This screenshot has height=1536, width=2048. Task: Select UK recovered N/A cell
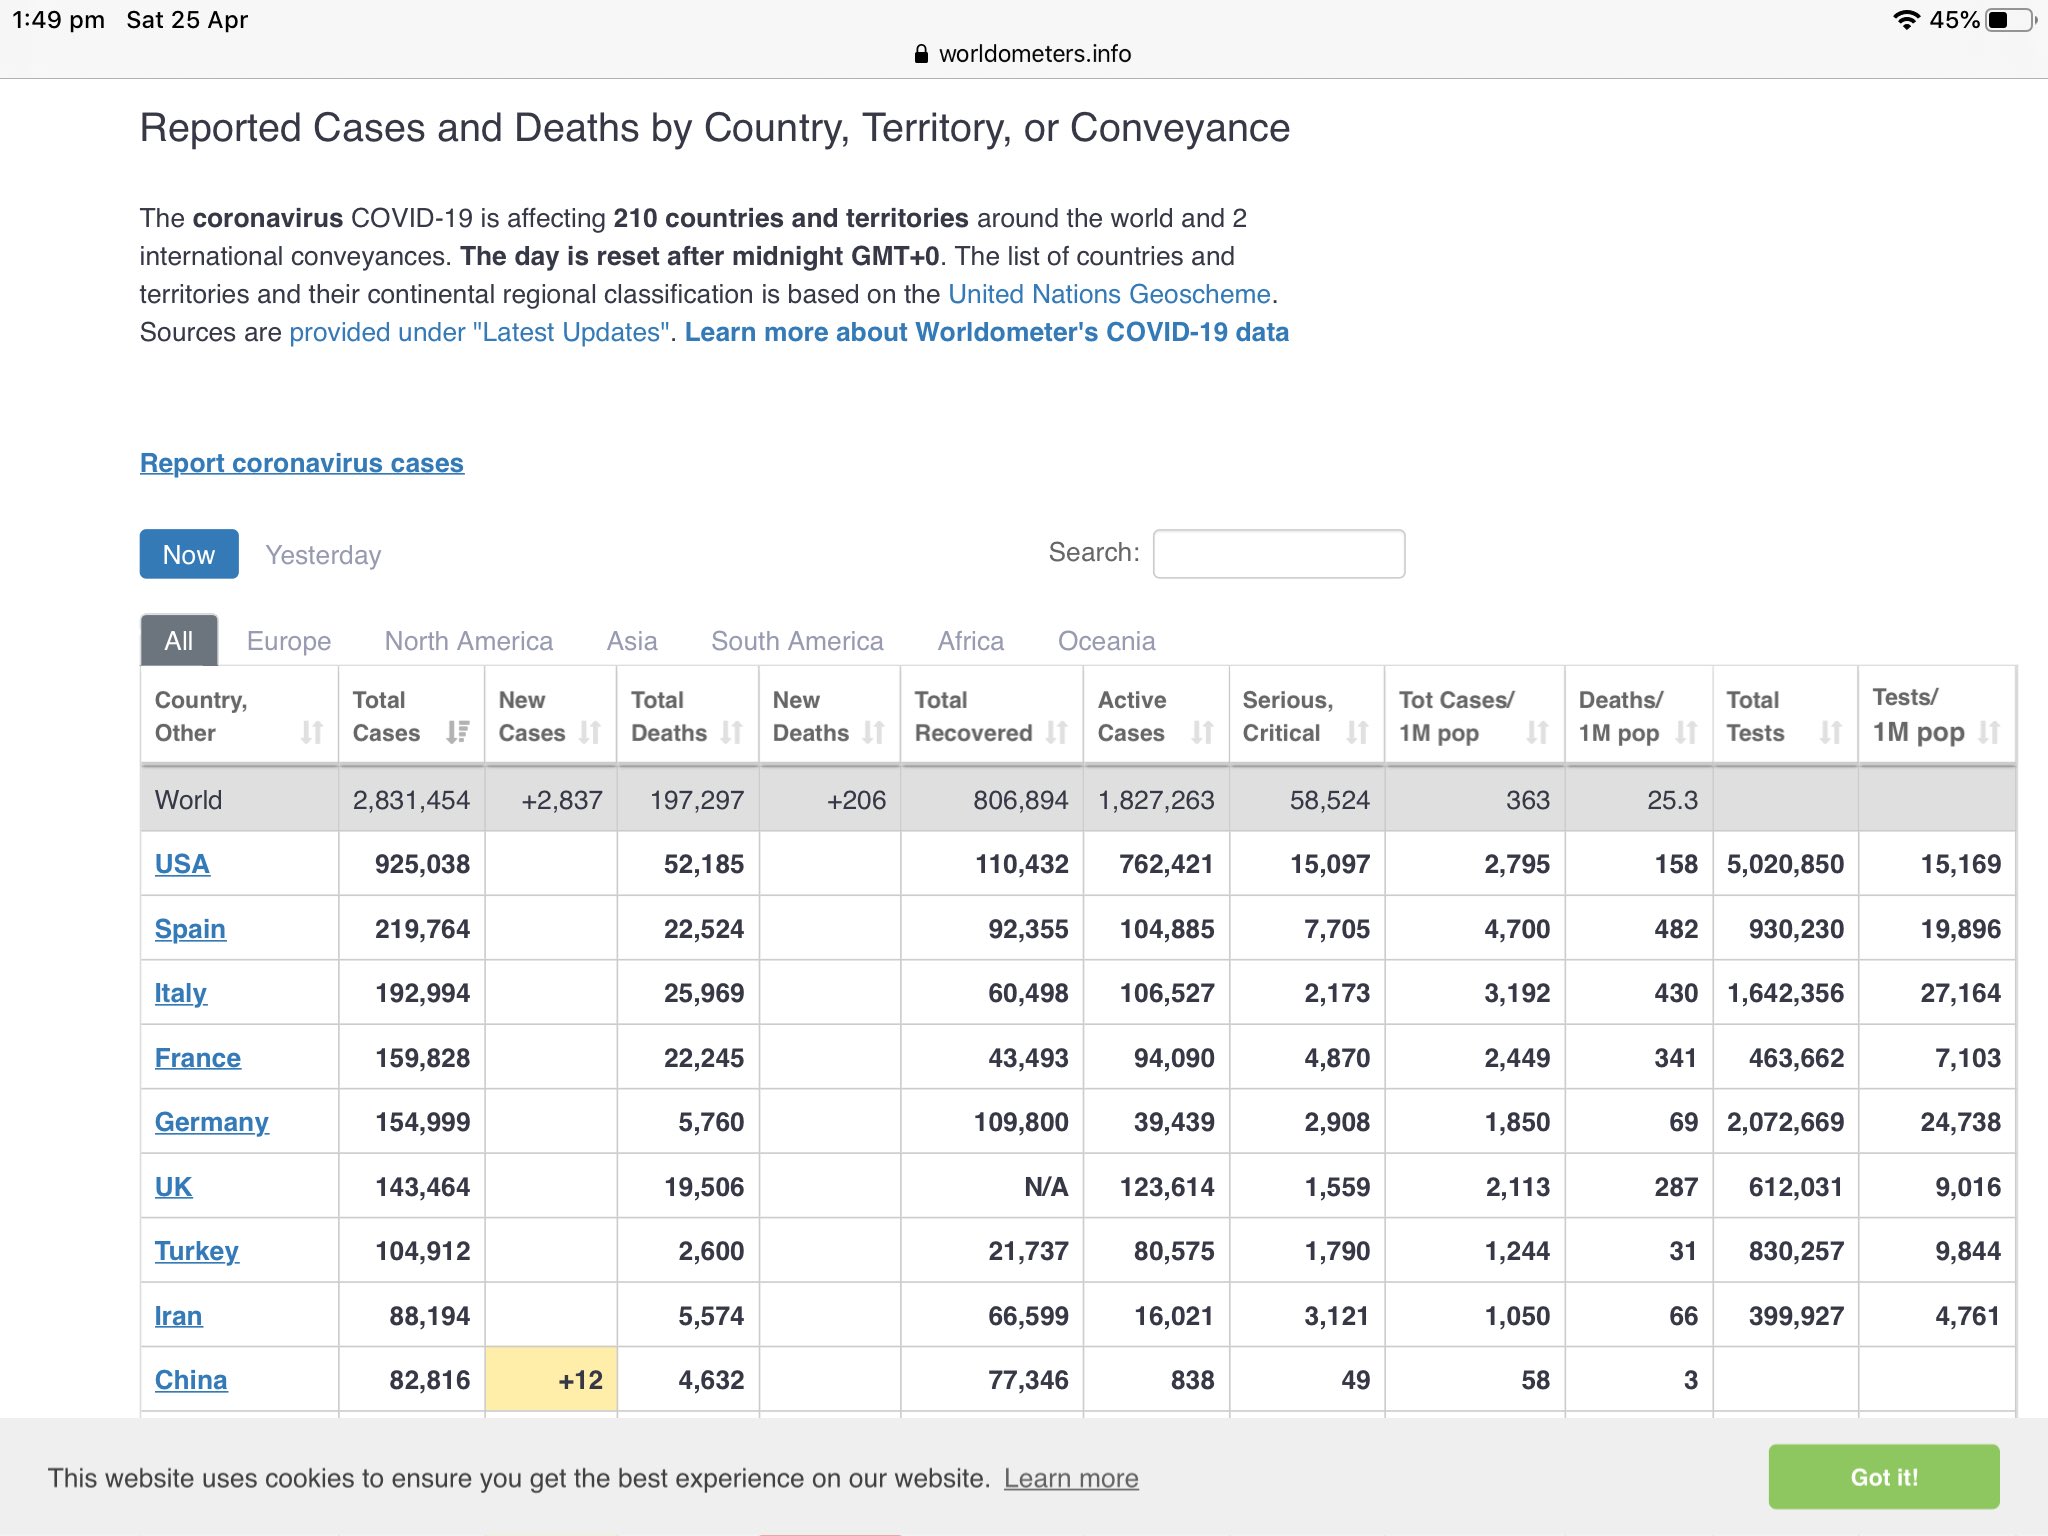[x=992, y=1187]
